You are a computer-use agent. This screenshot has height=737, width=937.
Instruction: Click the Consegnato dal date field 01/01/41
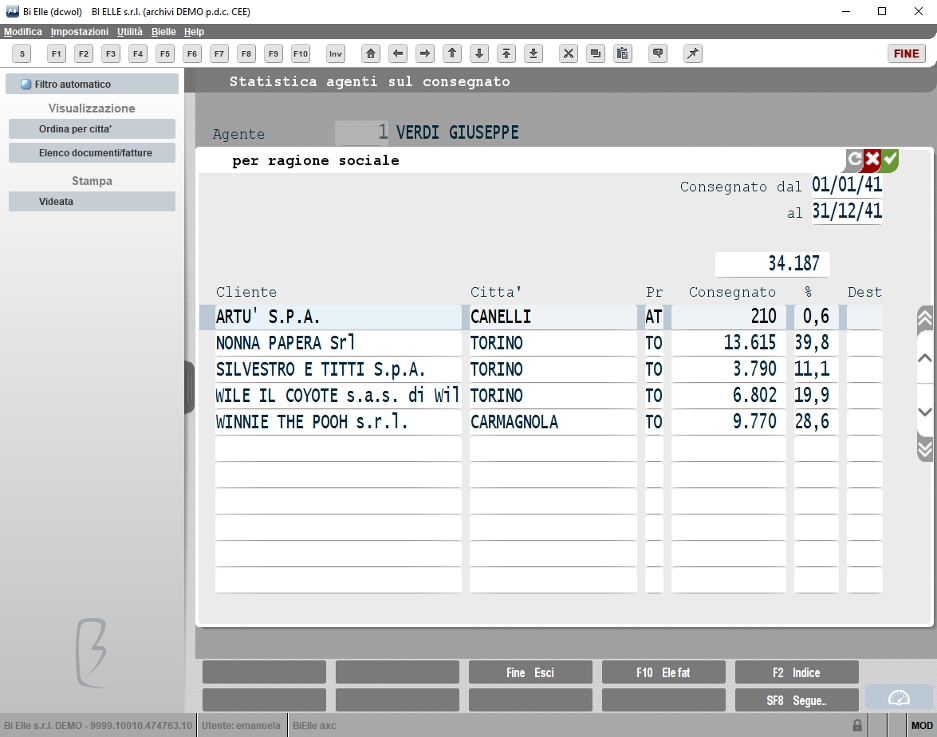(x=847, y=184)
